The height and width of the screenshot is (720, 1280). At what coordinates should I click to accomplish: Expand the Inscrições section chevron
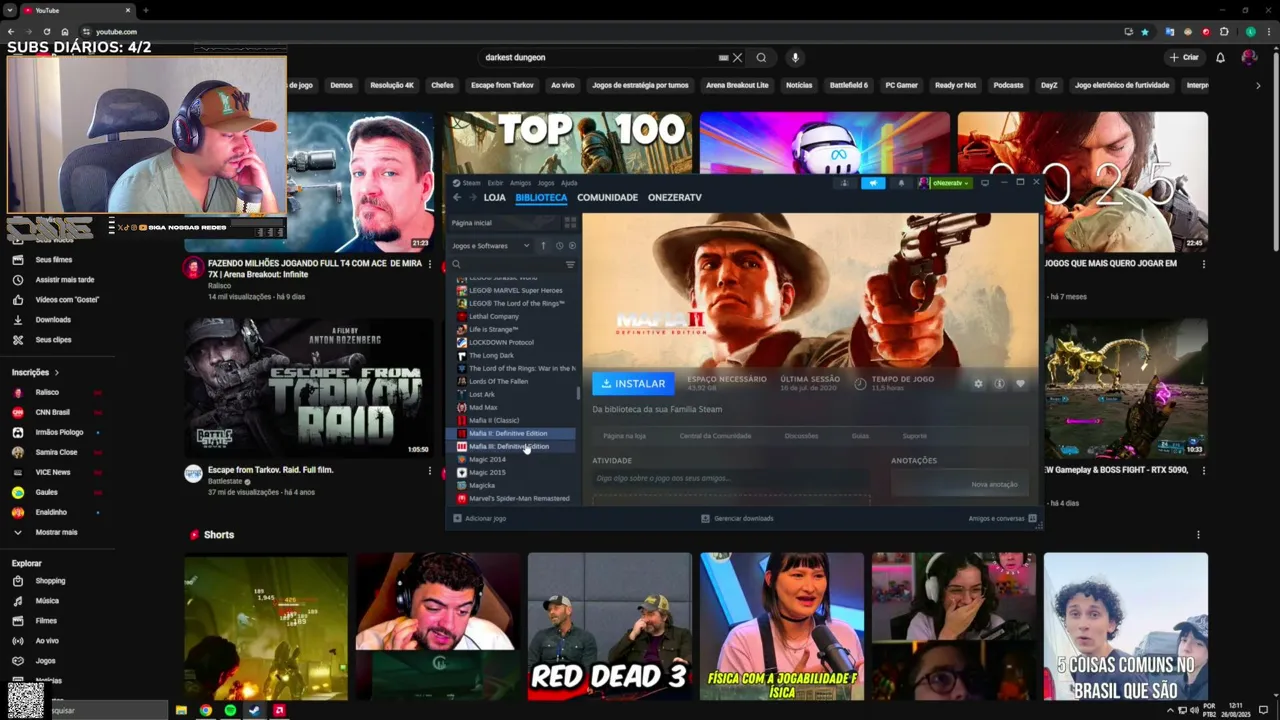click(x=56, y=372)
